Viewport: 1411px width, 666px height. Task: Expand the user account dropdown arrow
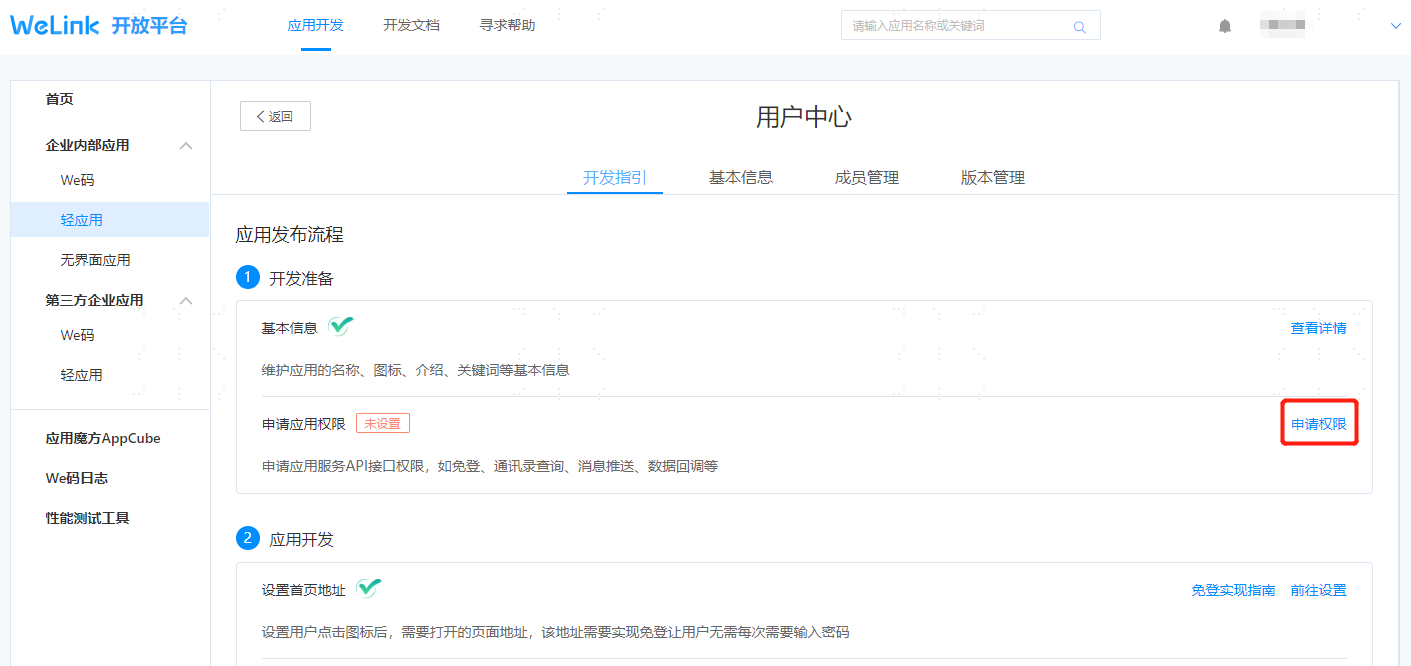(1397, 26)
